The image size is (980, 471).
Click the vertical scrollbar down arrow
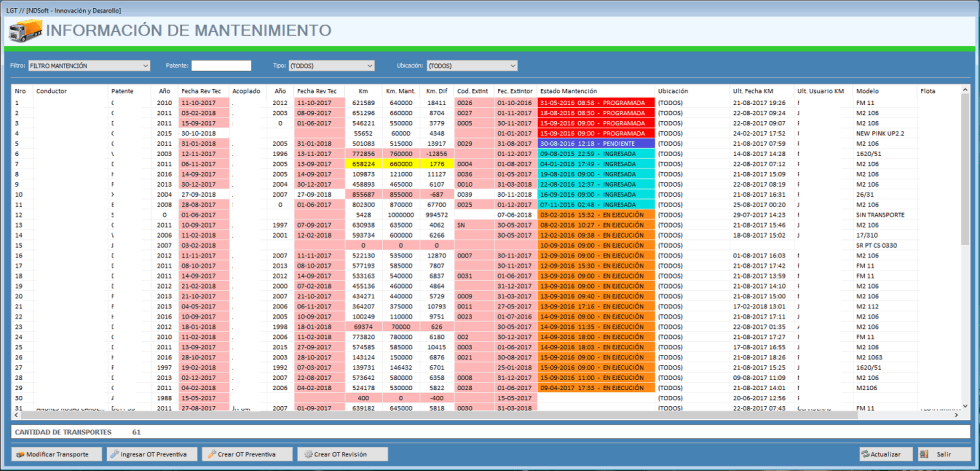(964, 405)
